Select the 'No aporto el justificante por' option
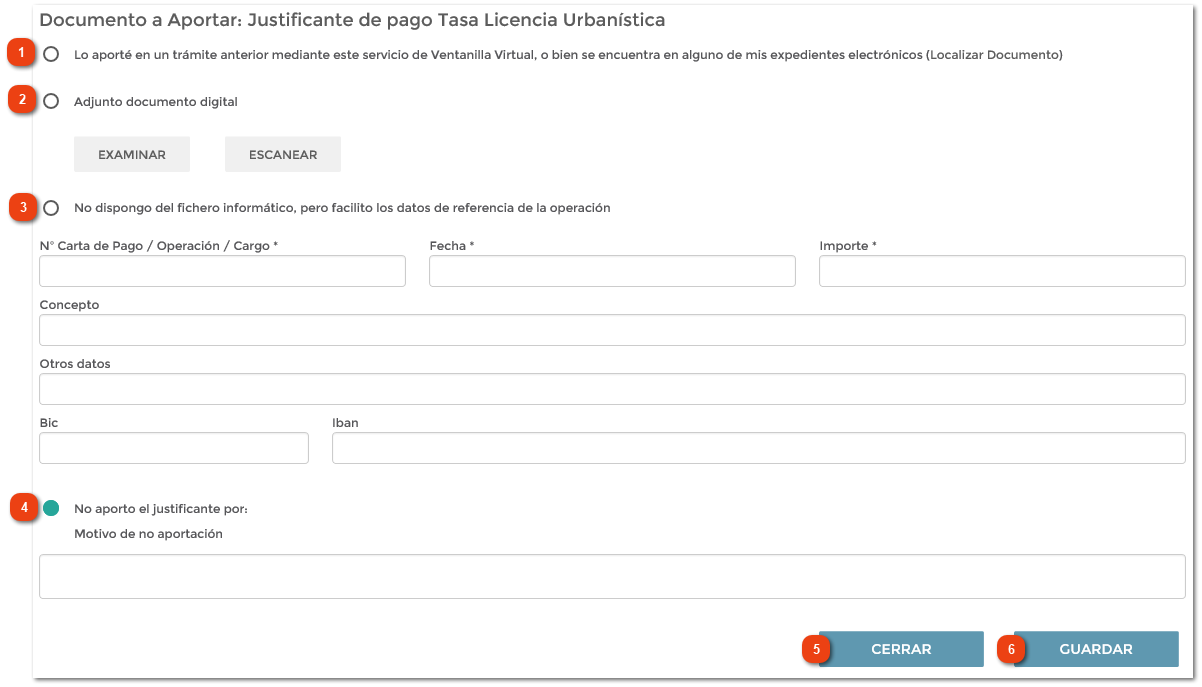This screenshot has width=1202, height=687. [x=51, y=508]
